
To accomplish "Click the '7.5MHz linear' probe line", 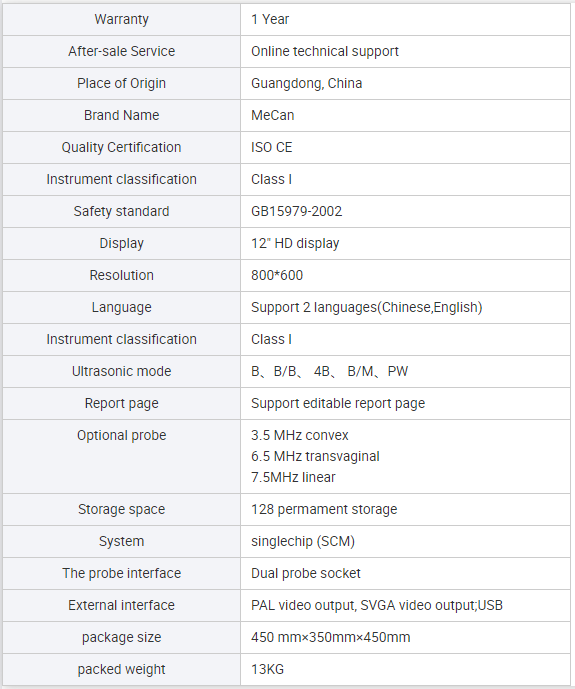I will click(x=293, y=477).
